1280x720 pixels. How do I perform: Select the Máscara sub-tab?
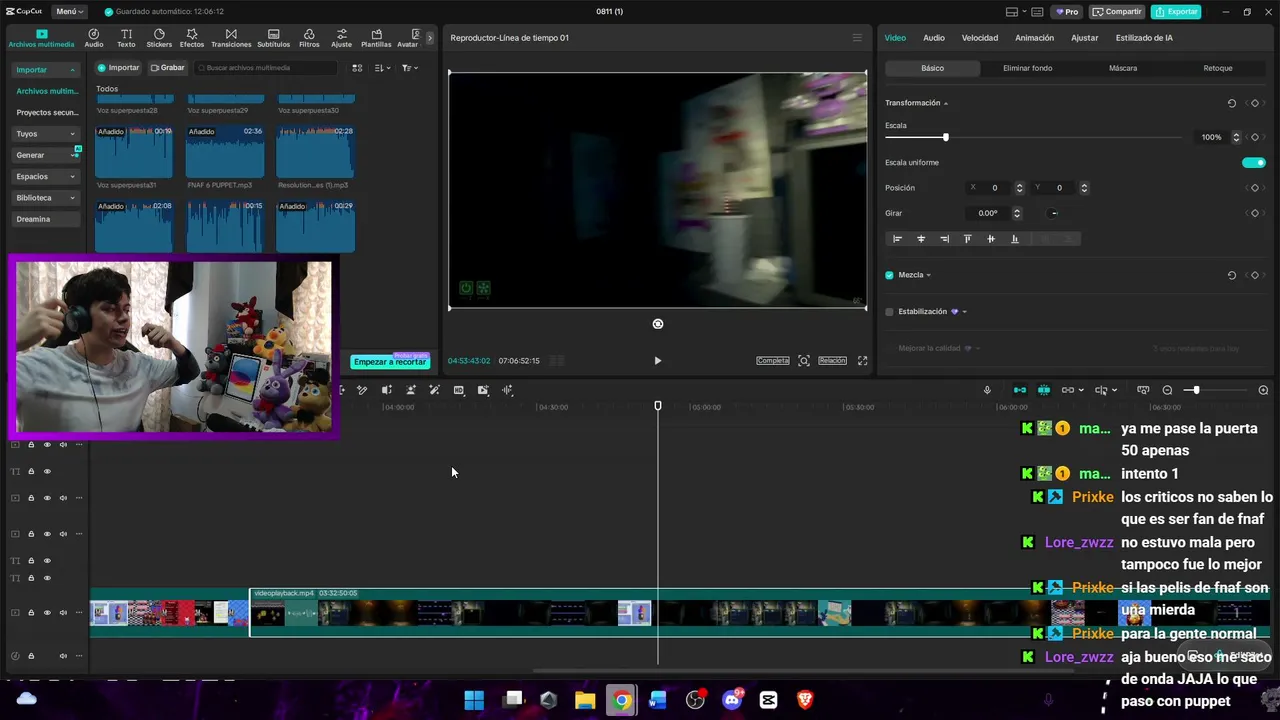coord(1123,68)
